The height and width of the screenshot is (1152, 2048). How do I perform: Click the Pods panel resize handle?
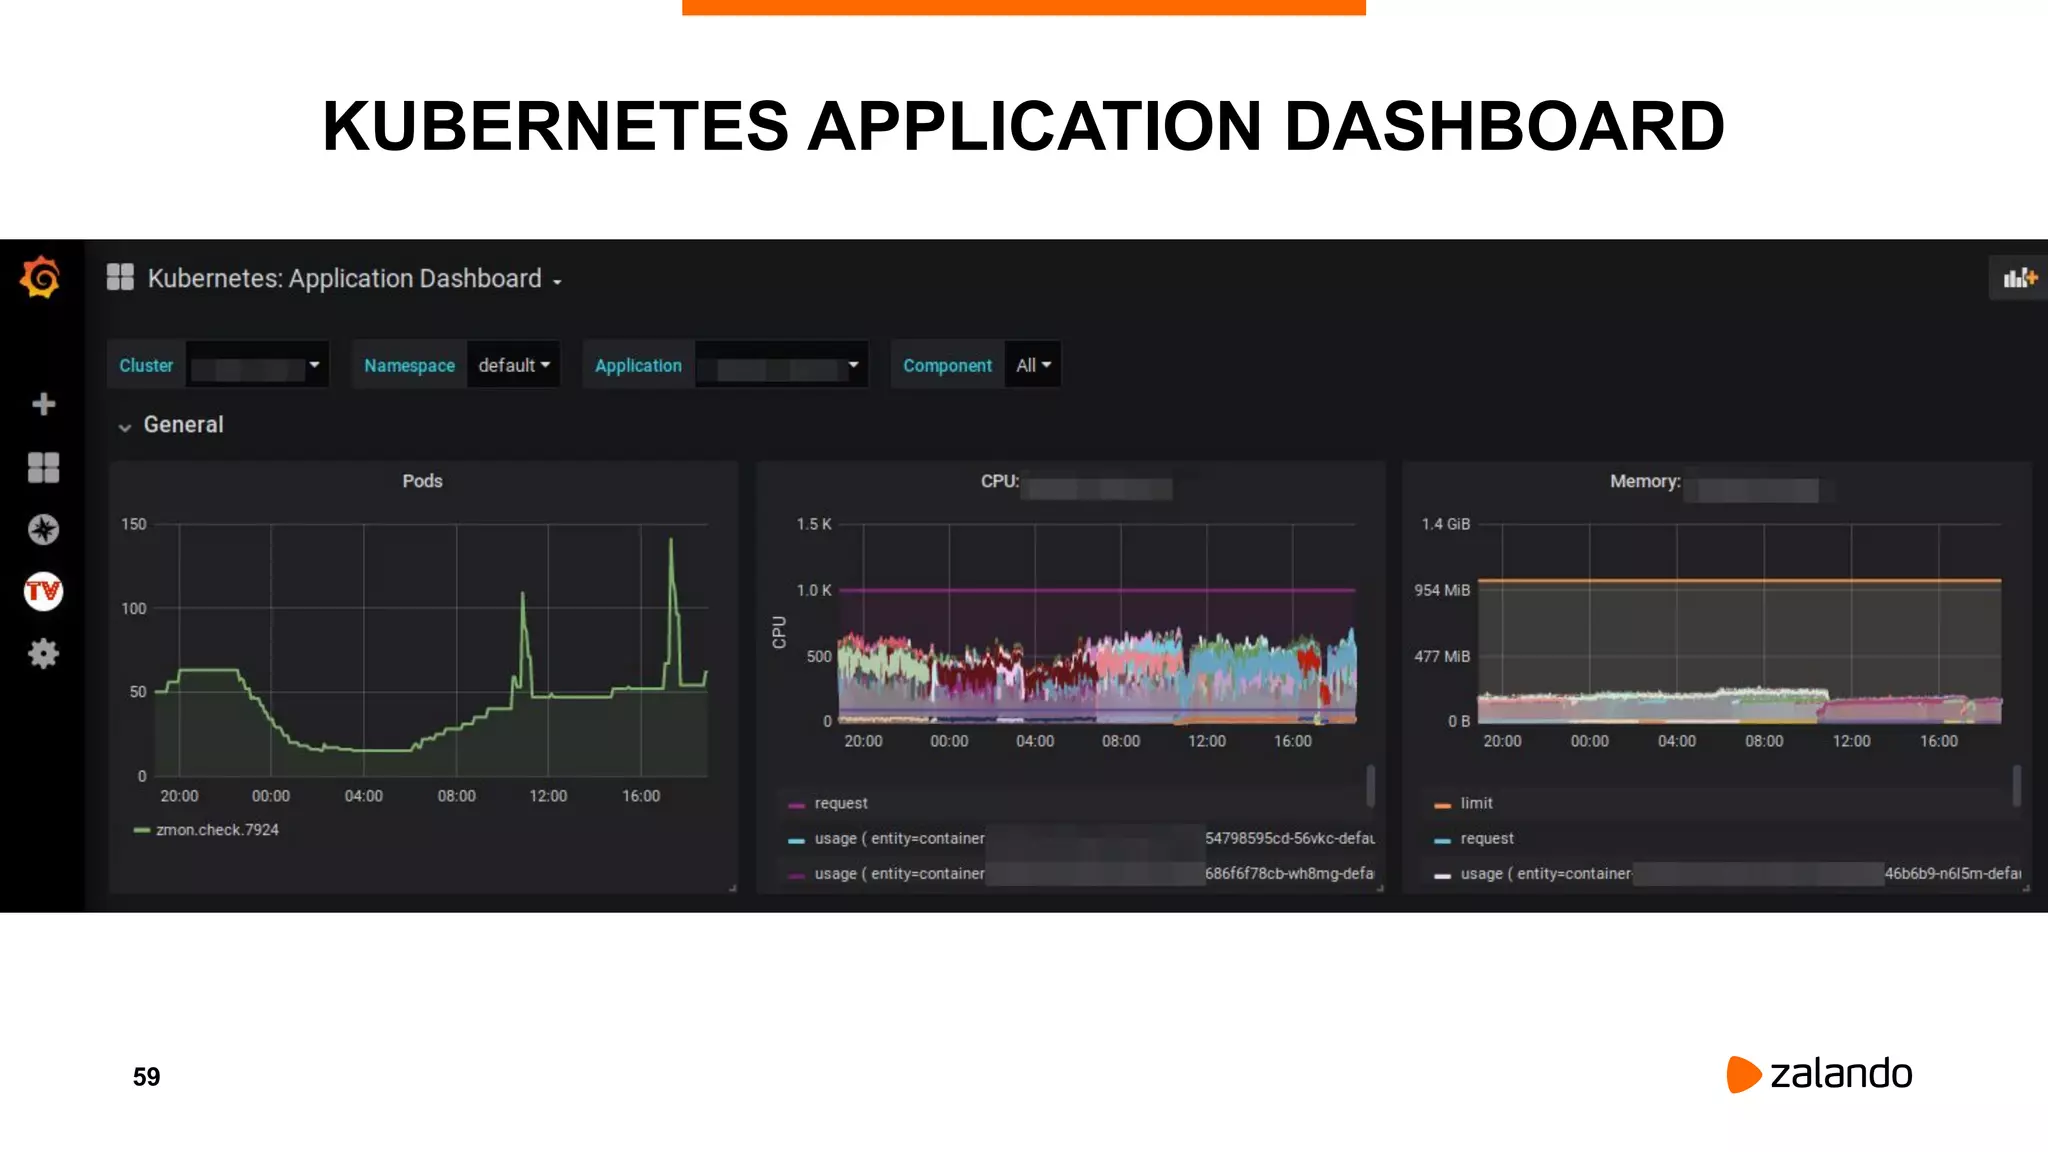tap(732, 887)
